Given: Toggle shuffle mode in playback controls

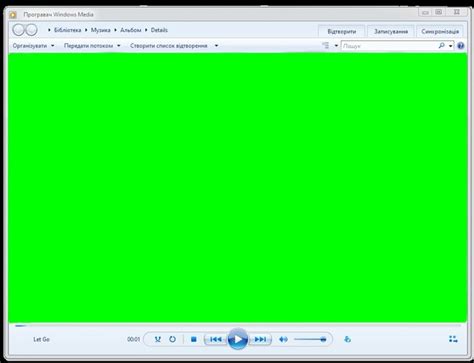Looking at the screenshot, I should point(158,339).
